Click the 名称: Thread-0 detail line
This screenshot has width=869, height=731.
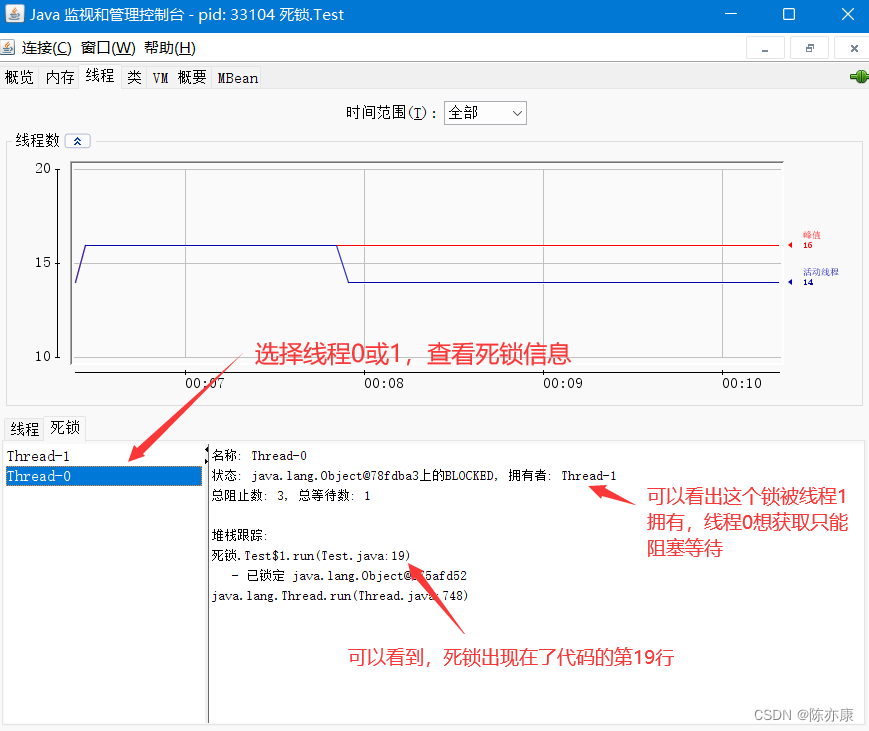click(259, 456)
